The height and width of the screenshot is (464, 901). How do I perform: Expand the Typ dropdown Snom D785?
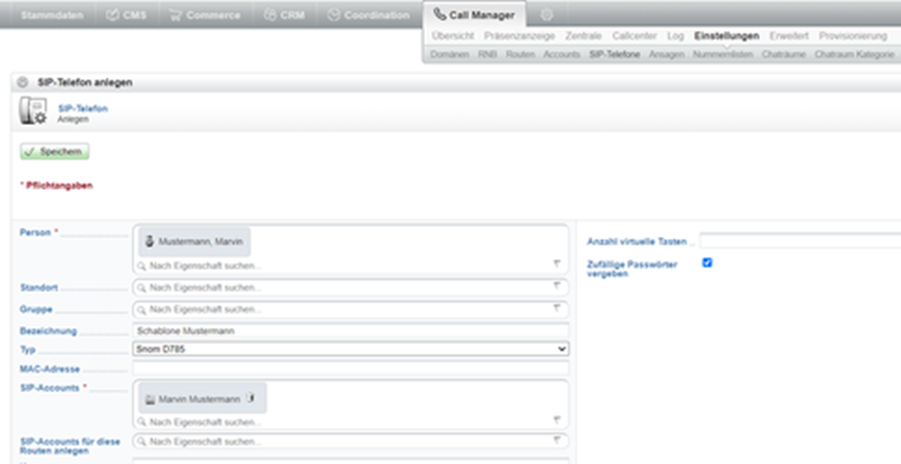click(351, 349)
